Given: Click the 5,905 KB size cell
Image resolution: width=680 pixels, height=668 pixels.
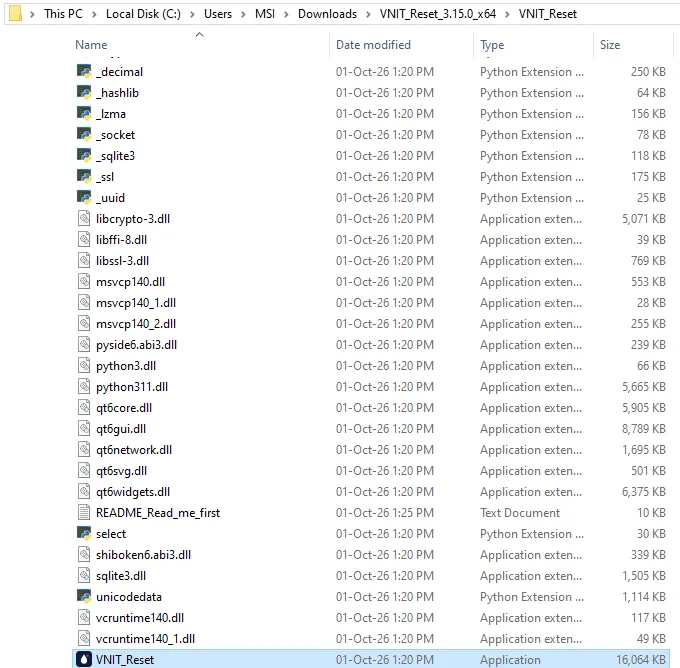Looking at the screenshot, I should 644,408.
